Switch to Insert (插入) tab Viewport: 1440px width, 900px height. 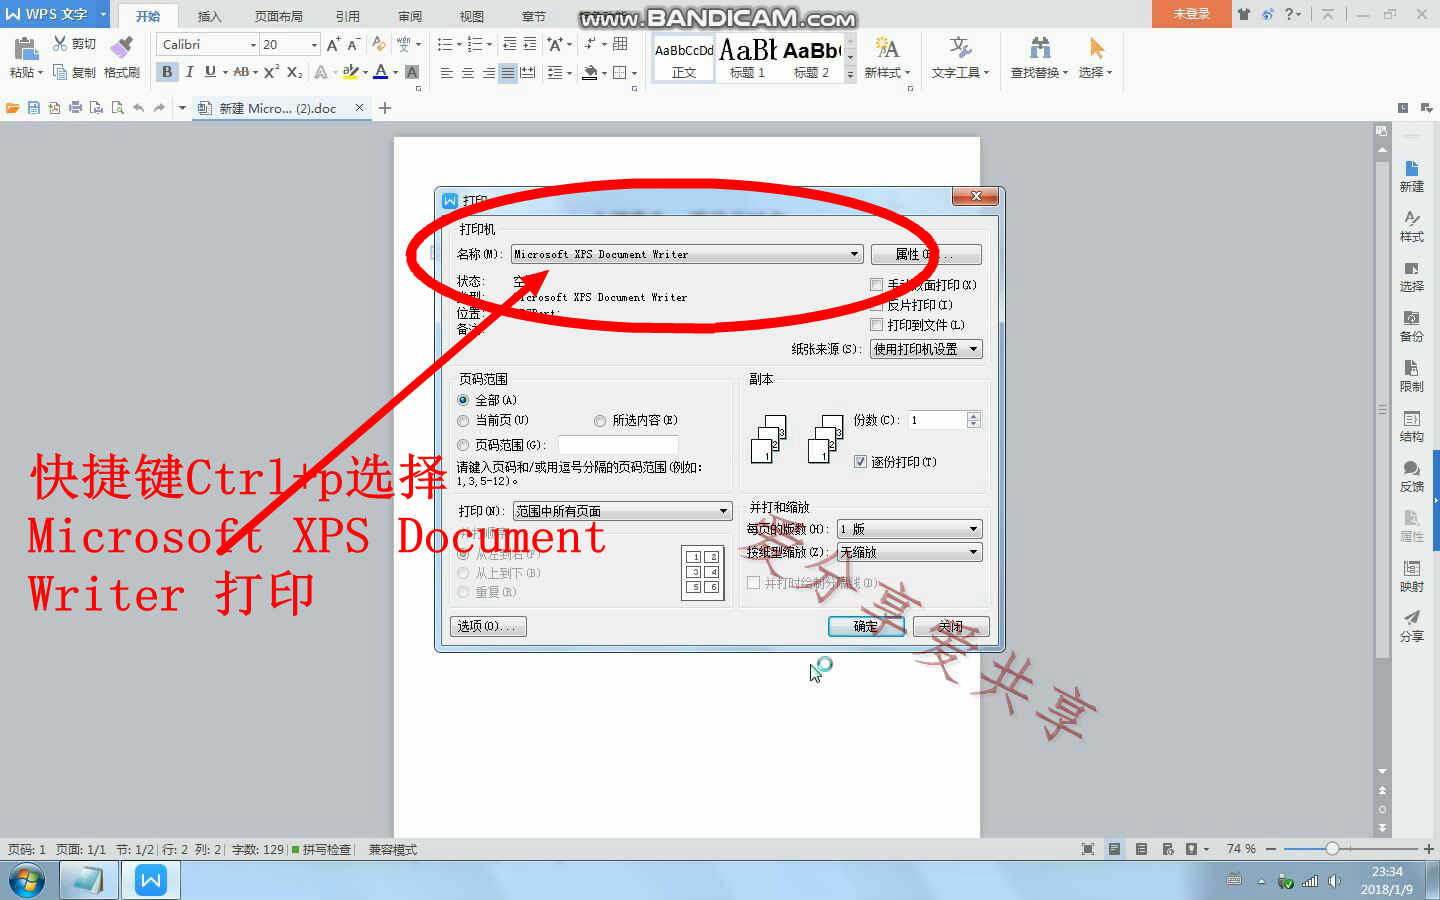(x=209, y=16)
